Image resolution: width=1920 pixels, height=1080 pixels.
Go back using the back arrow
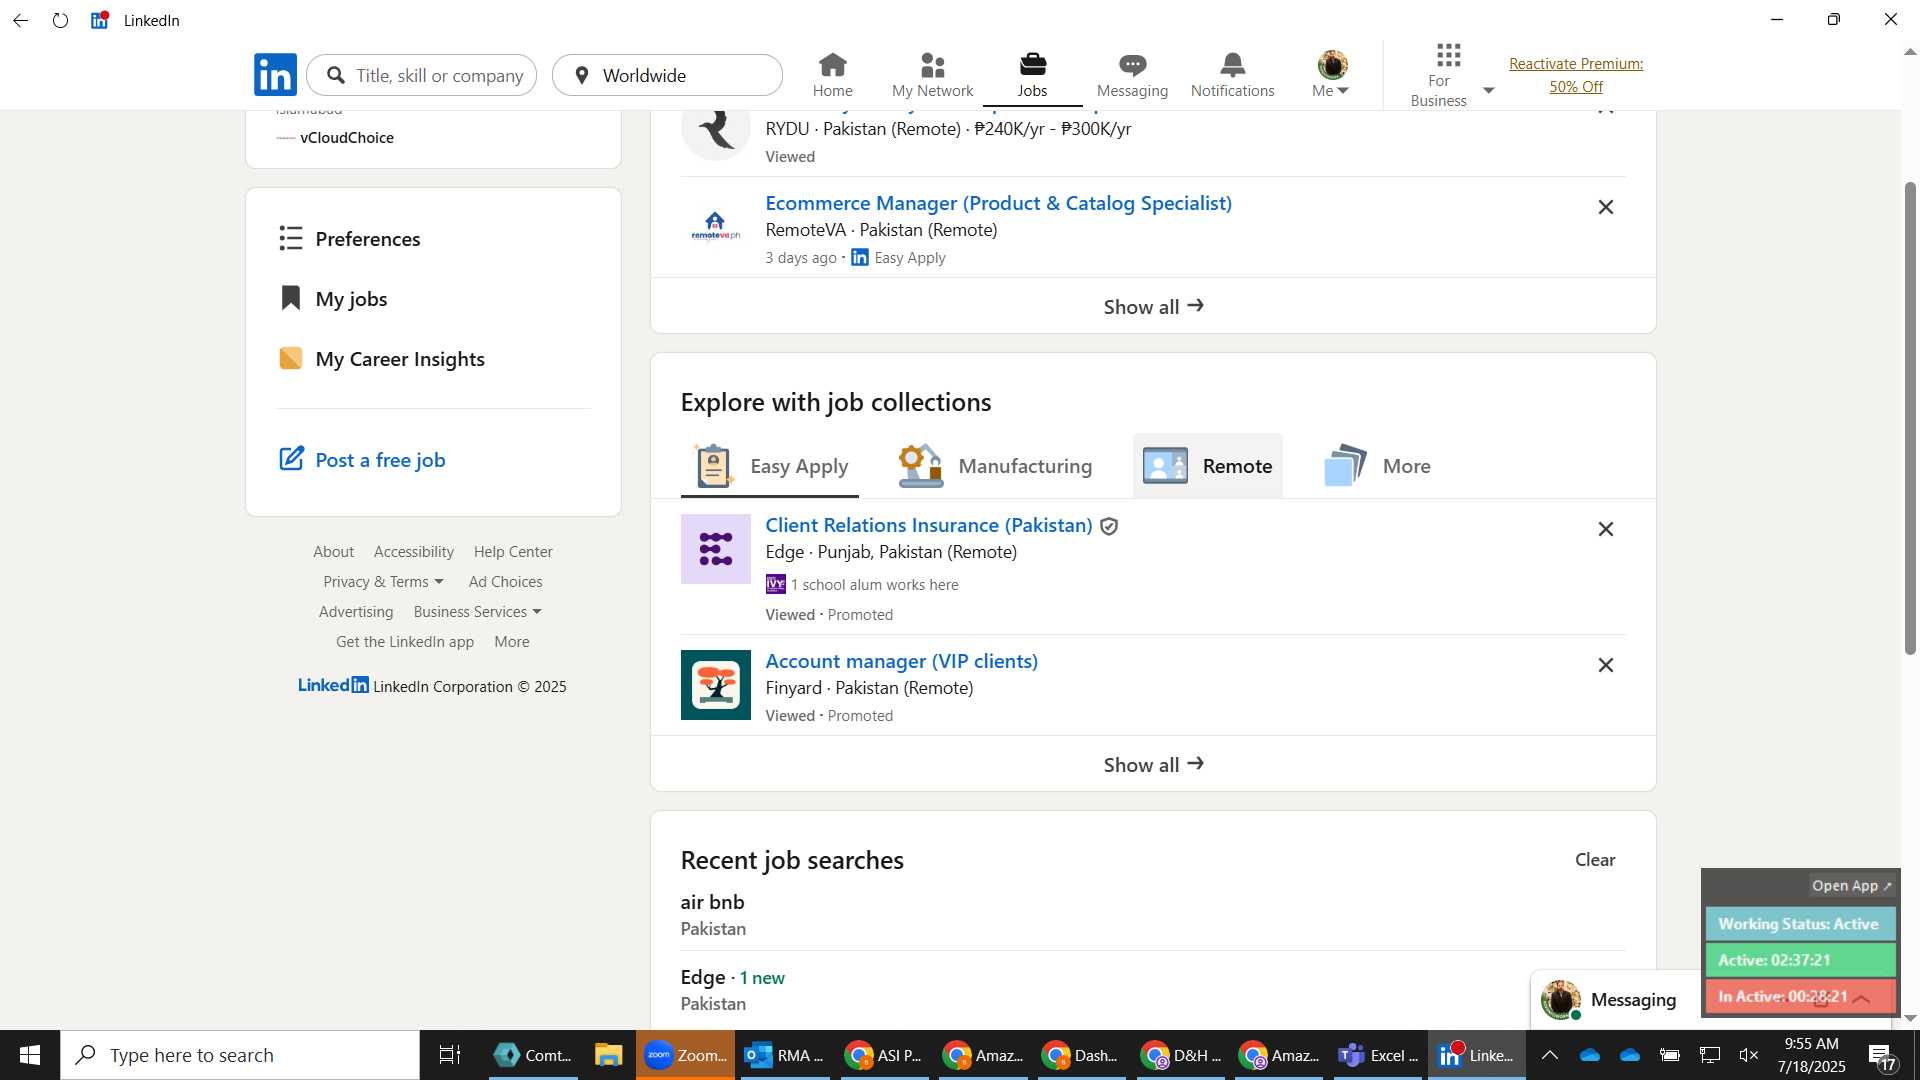point(21,20)
